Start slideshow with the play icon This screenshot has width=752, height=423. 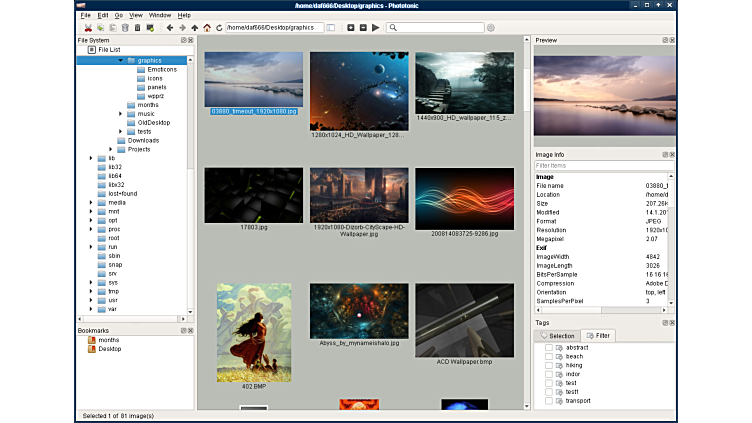(376, 28)
